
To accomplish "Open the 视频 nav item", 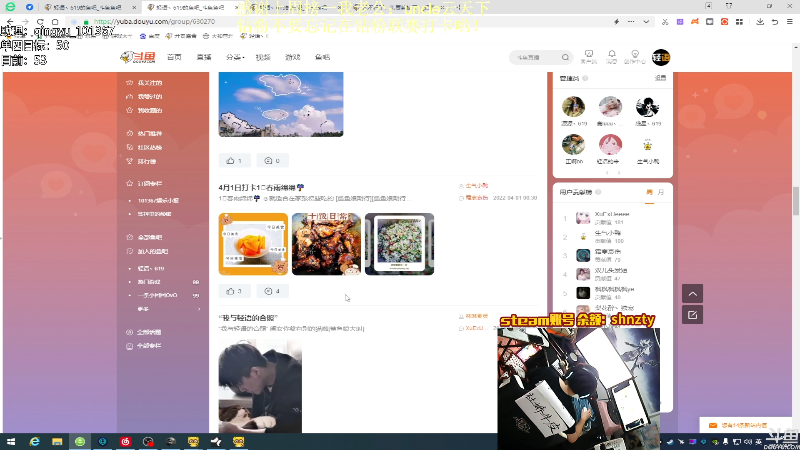I will [x=263, y=57].
